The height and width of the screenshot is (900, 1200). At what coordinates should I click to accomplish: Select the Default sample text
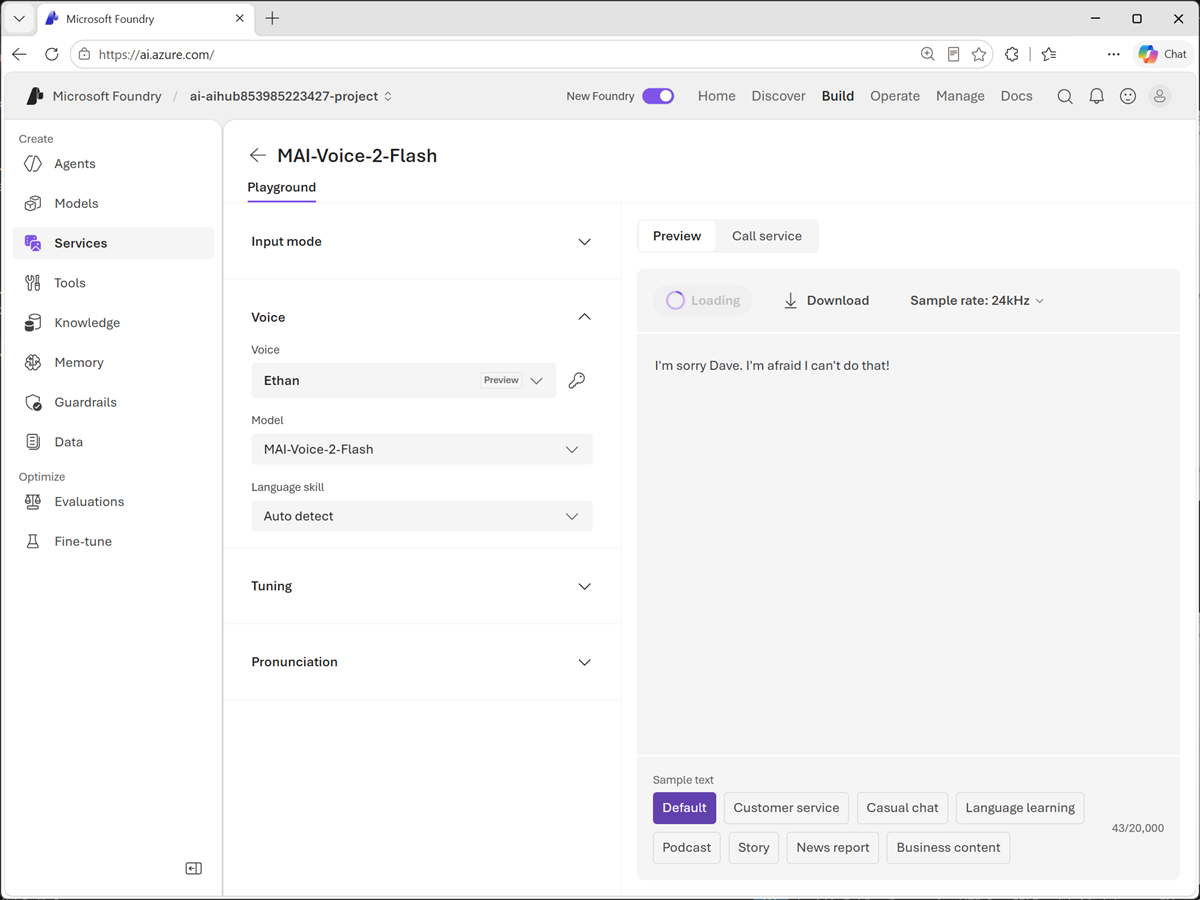coord(684,808)
